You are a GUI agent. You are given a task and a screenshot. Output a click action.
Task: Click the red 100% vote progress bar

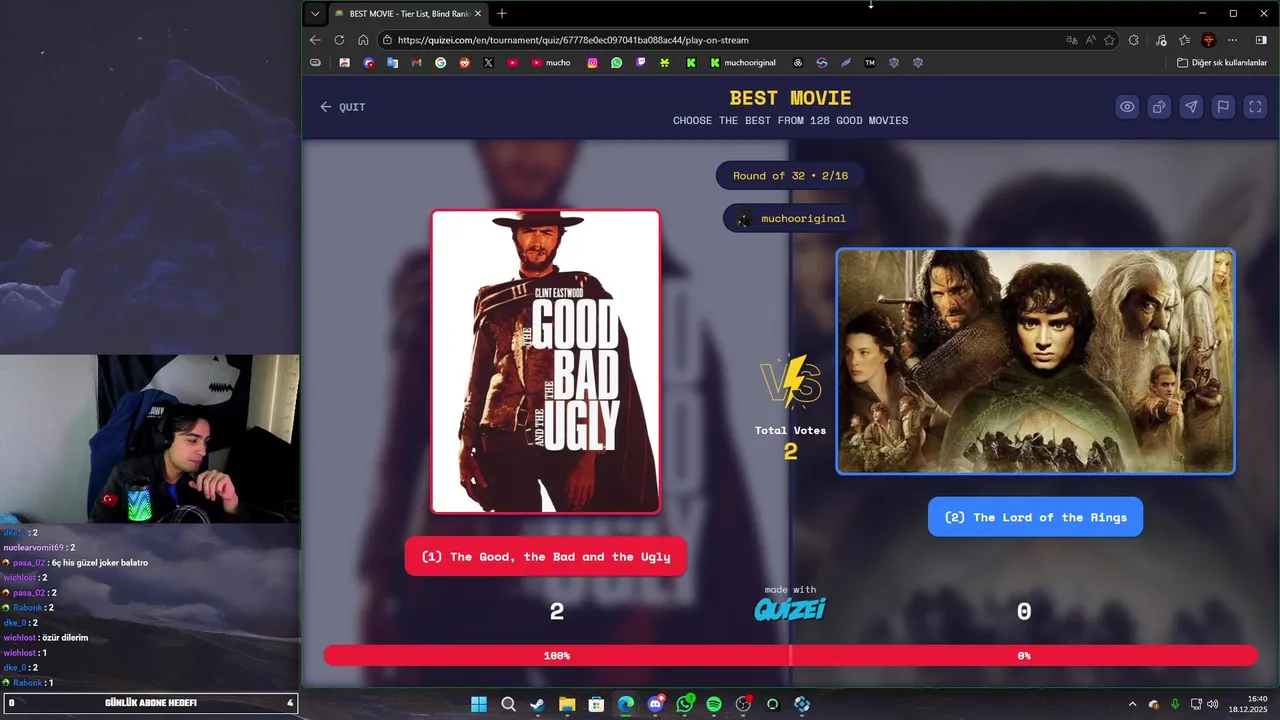tap(556, 656)
